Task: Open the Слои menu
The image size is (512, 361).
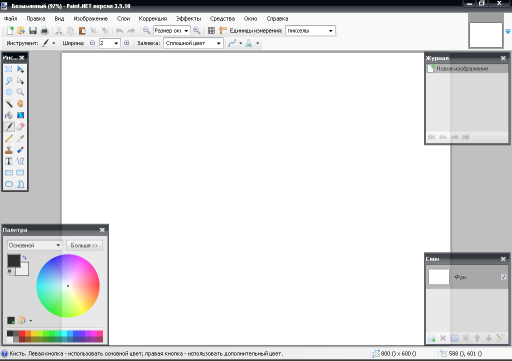Action: pos(123,19)
